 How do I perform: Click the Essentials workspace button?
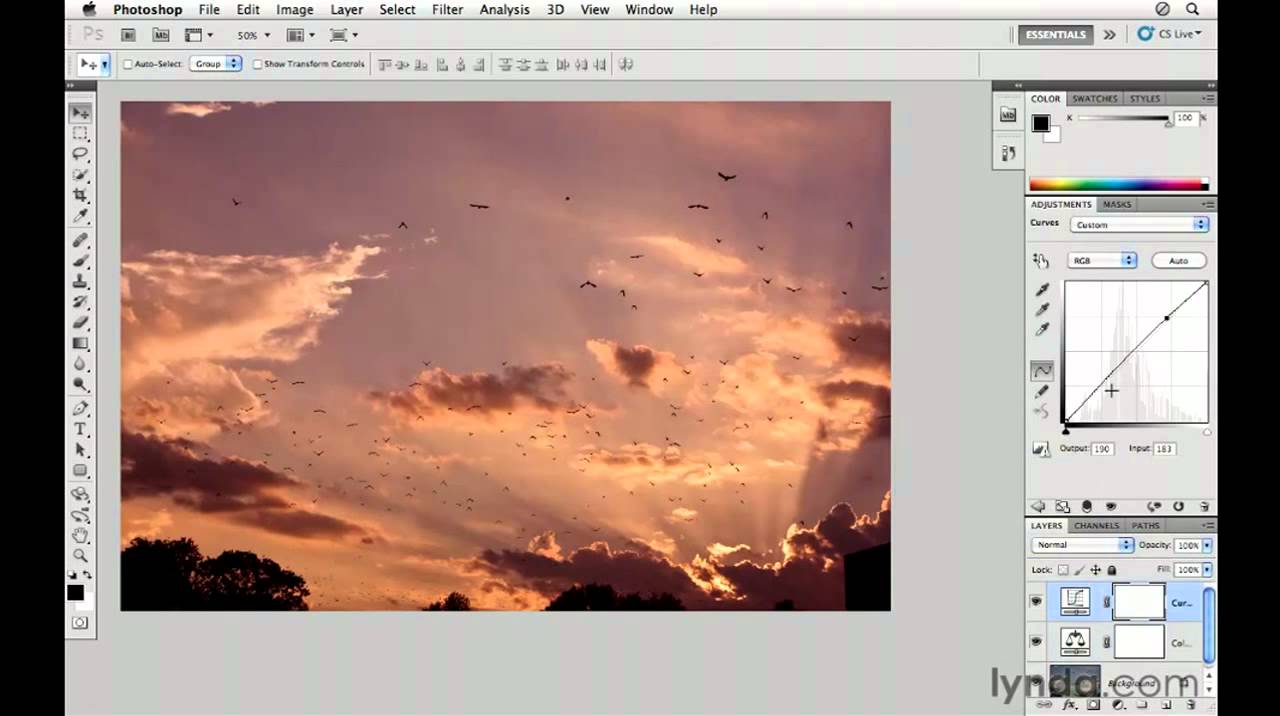coord(1056,34)
